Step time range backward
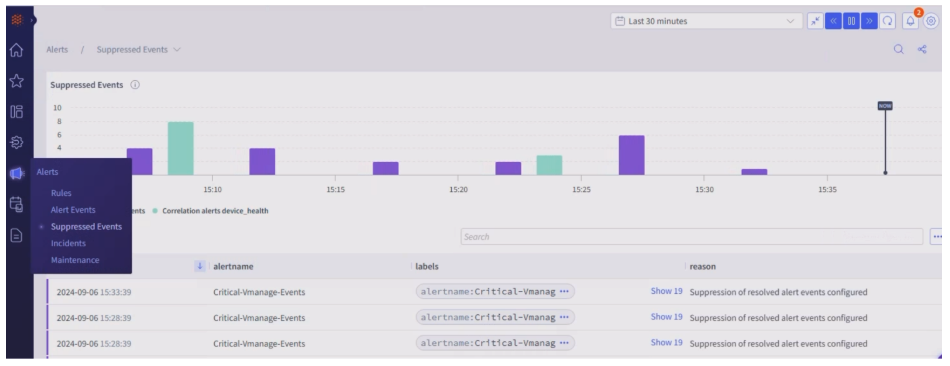 [833, 21]
